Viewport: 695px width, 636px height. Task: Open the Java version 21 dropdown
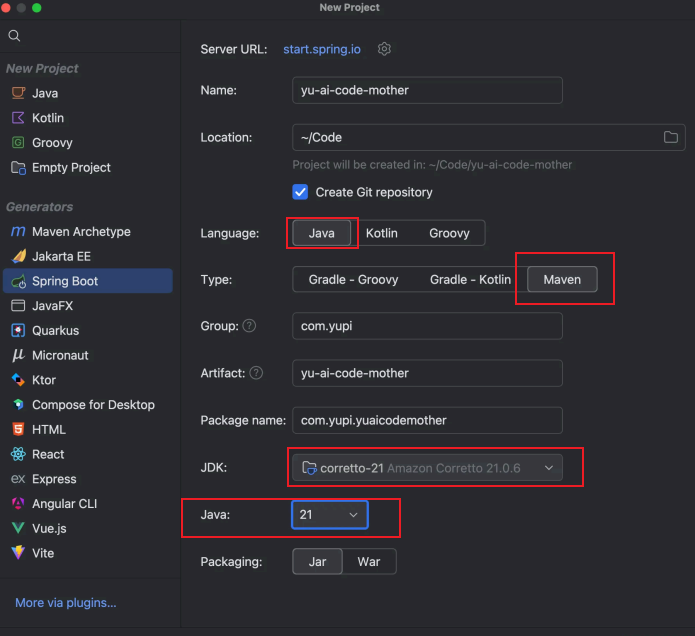point(330,515)
